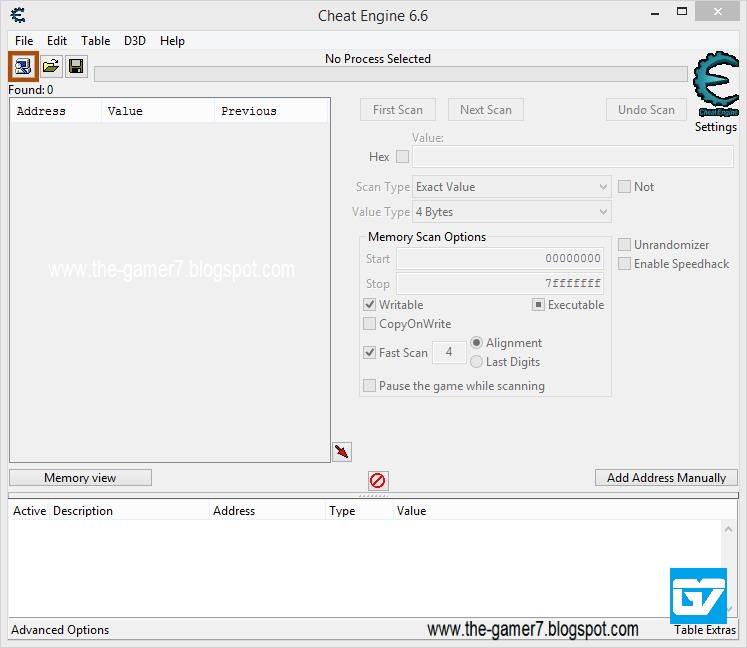747x648 pixels.
Task: Disable the Fast Scan checkbox
Action: tap(369, 353)
